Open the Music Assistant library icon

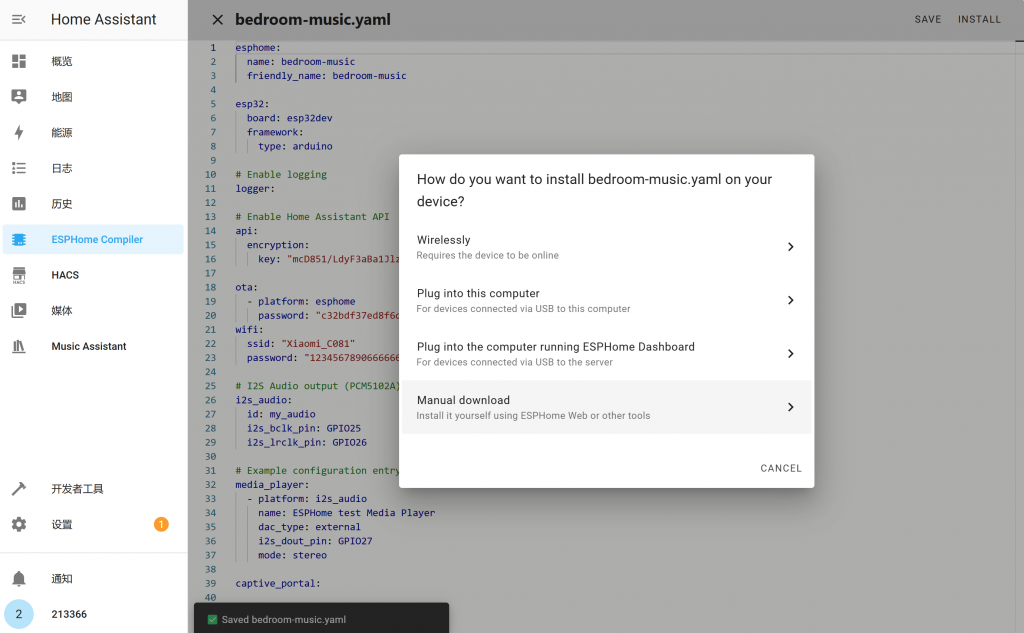19,346
